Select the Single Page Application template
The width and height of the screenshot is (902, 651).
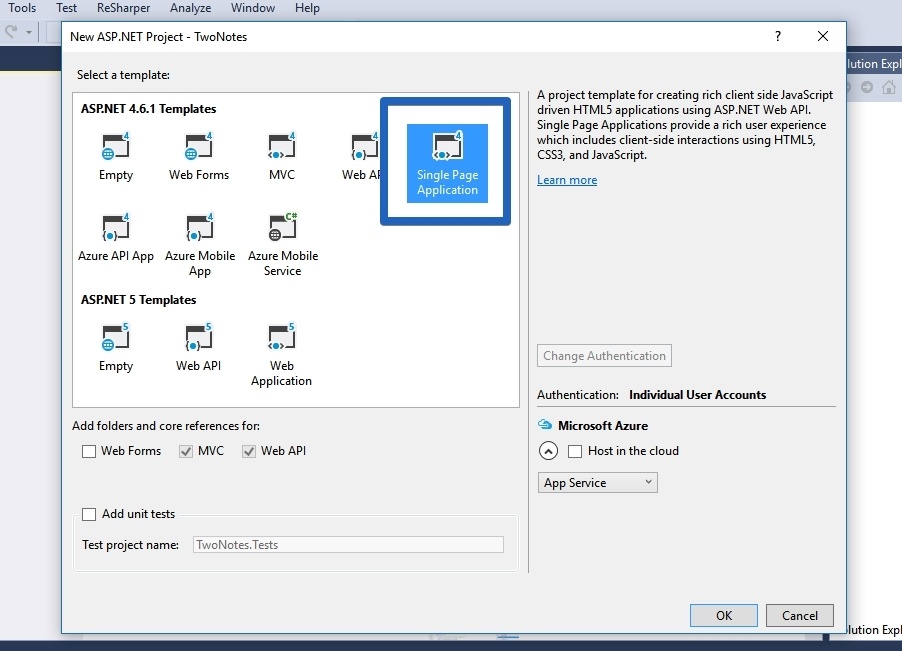click(448, 163)
